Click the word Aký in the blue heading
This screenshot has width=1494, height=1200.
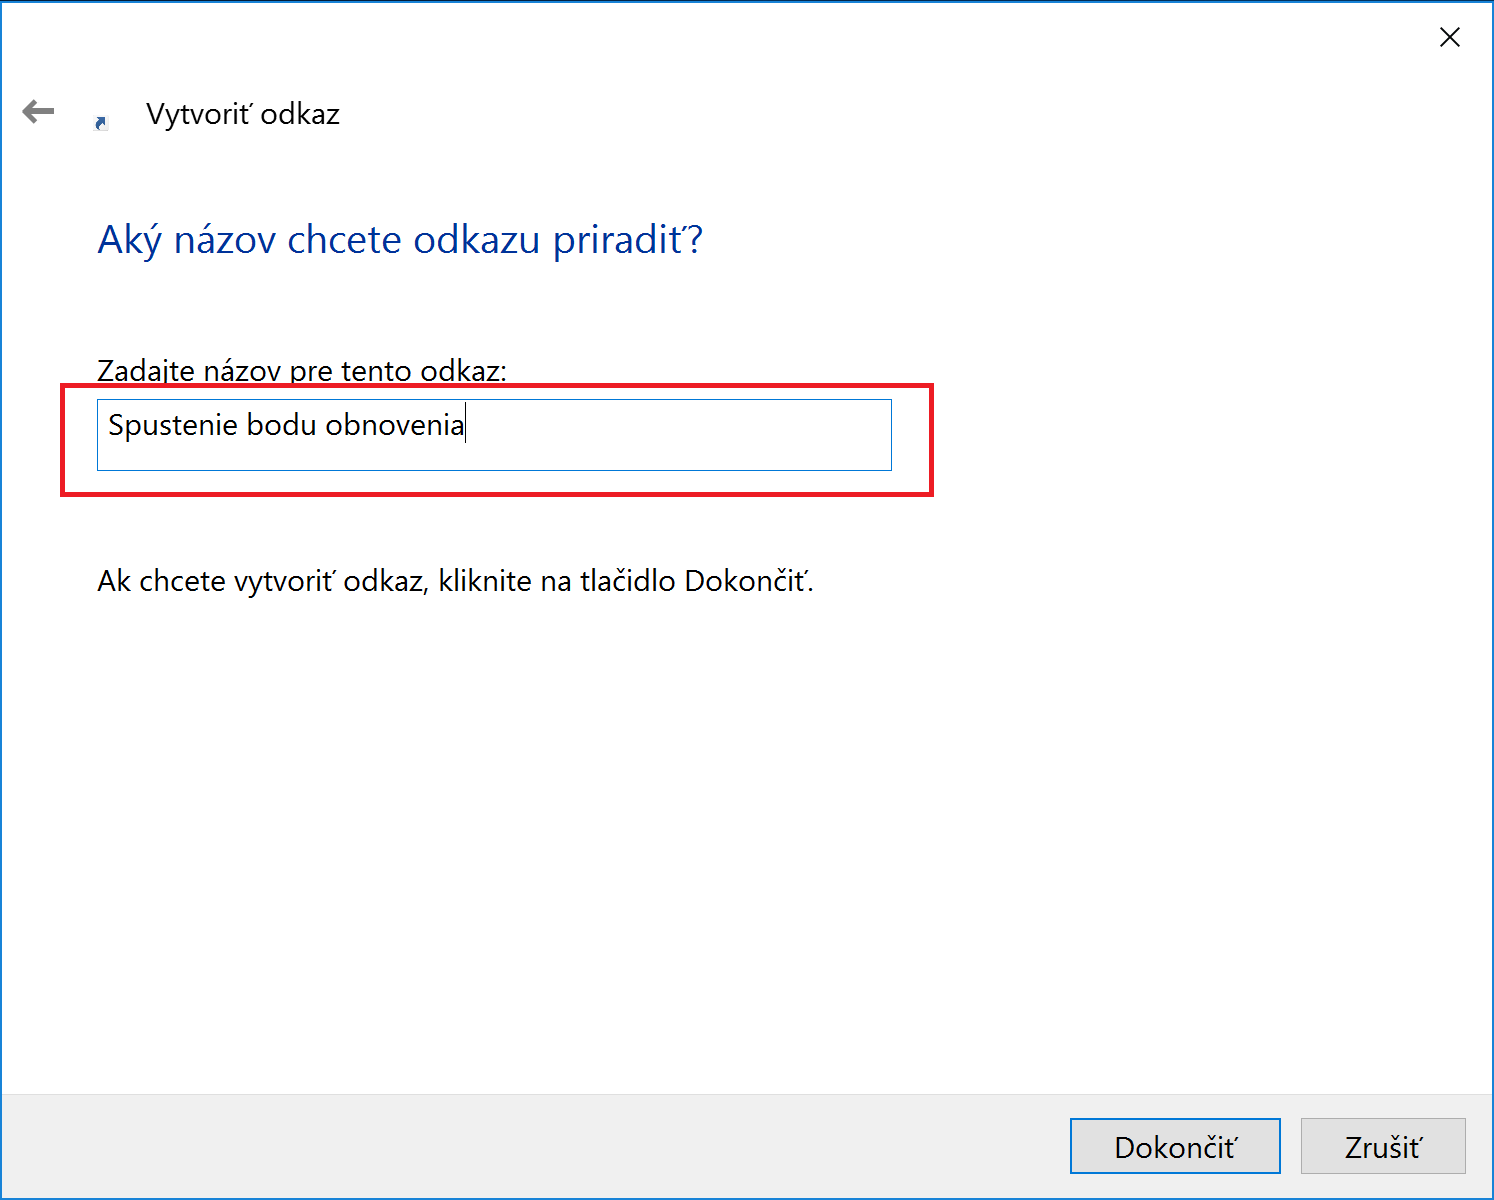coord(129,240)
